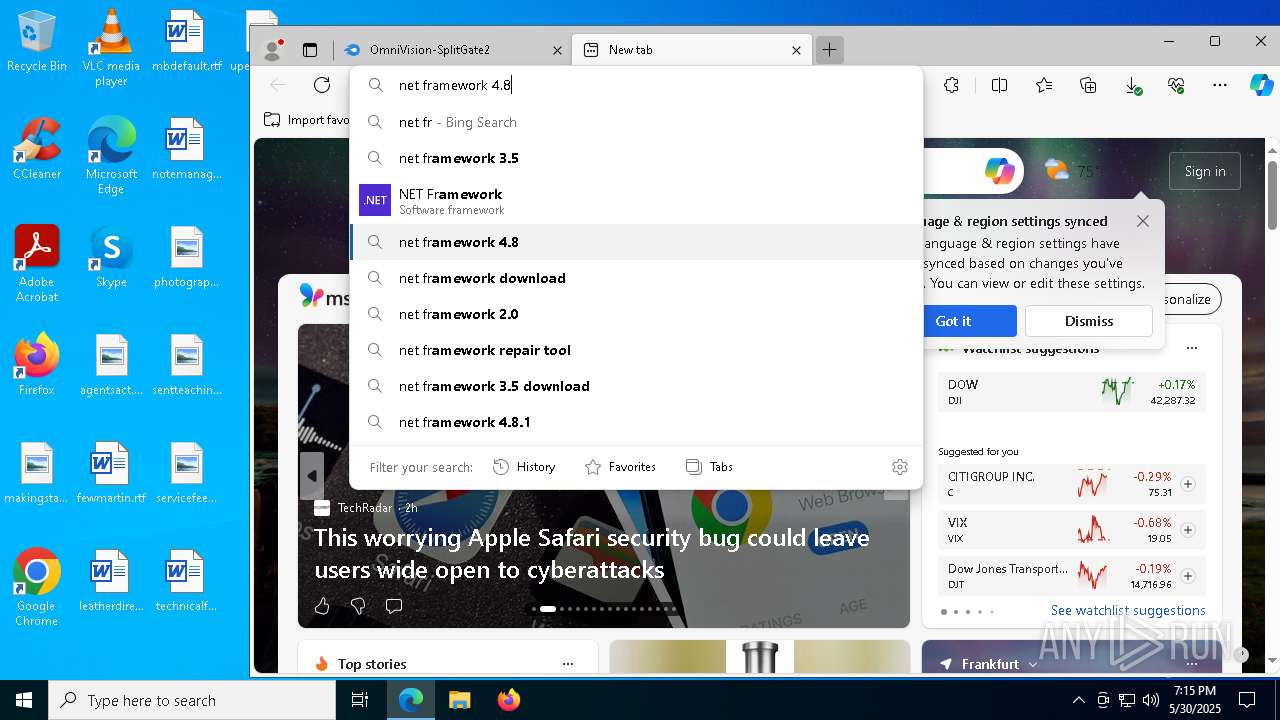Select VLC media player desktop icon
Screen dimensions: 1280x720
coord(111,48)
